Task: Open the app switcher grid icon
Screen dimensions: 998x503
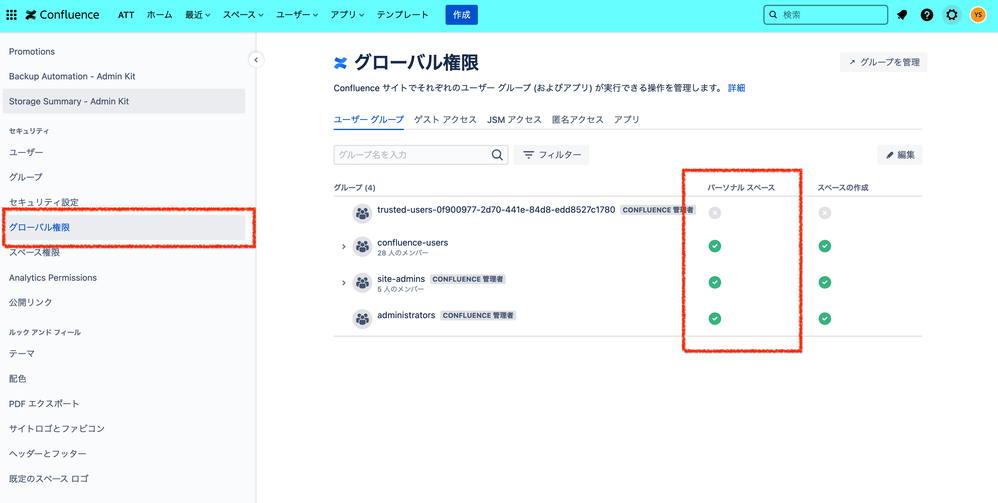Action: coord(11,15)
